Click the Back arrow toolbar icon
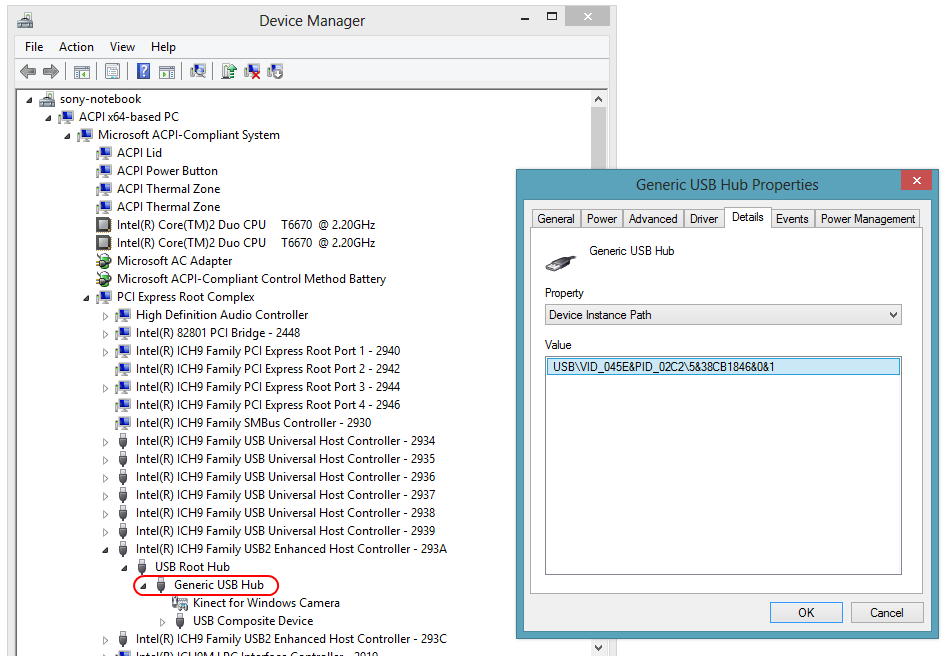This screenshot has height=656, width=949. tap(28, 71)
